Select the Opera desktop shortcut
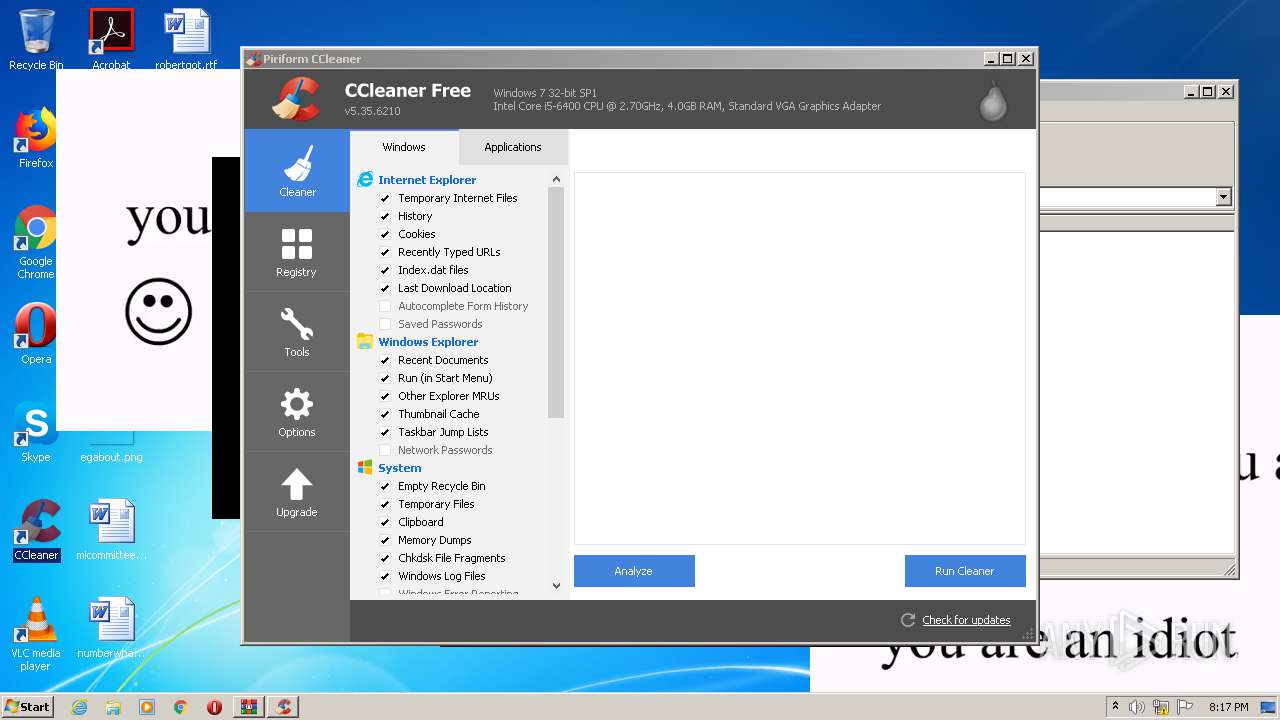Screen dimensions: 1280x720 [x=36, y=334]
